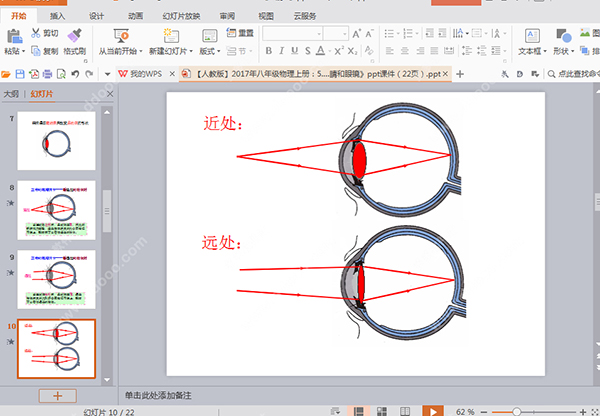Screen dimensions: 600x416
Task: Click the add slide plus button
Action: point(57,396)
